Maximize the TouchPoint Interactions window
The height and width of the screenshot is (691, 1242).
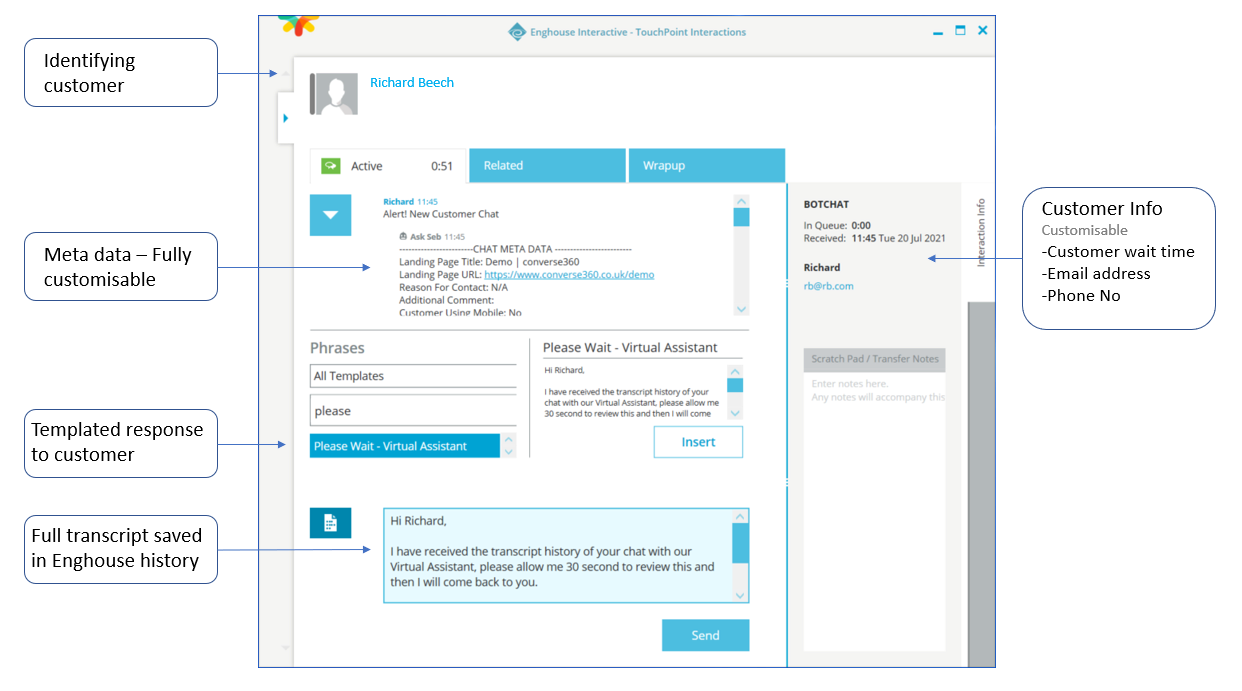[960, 31]
